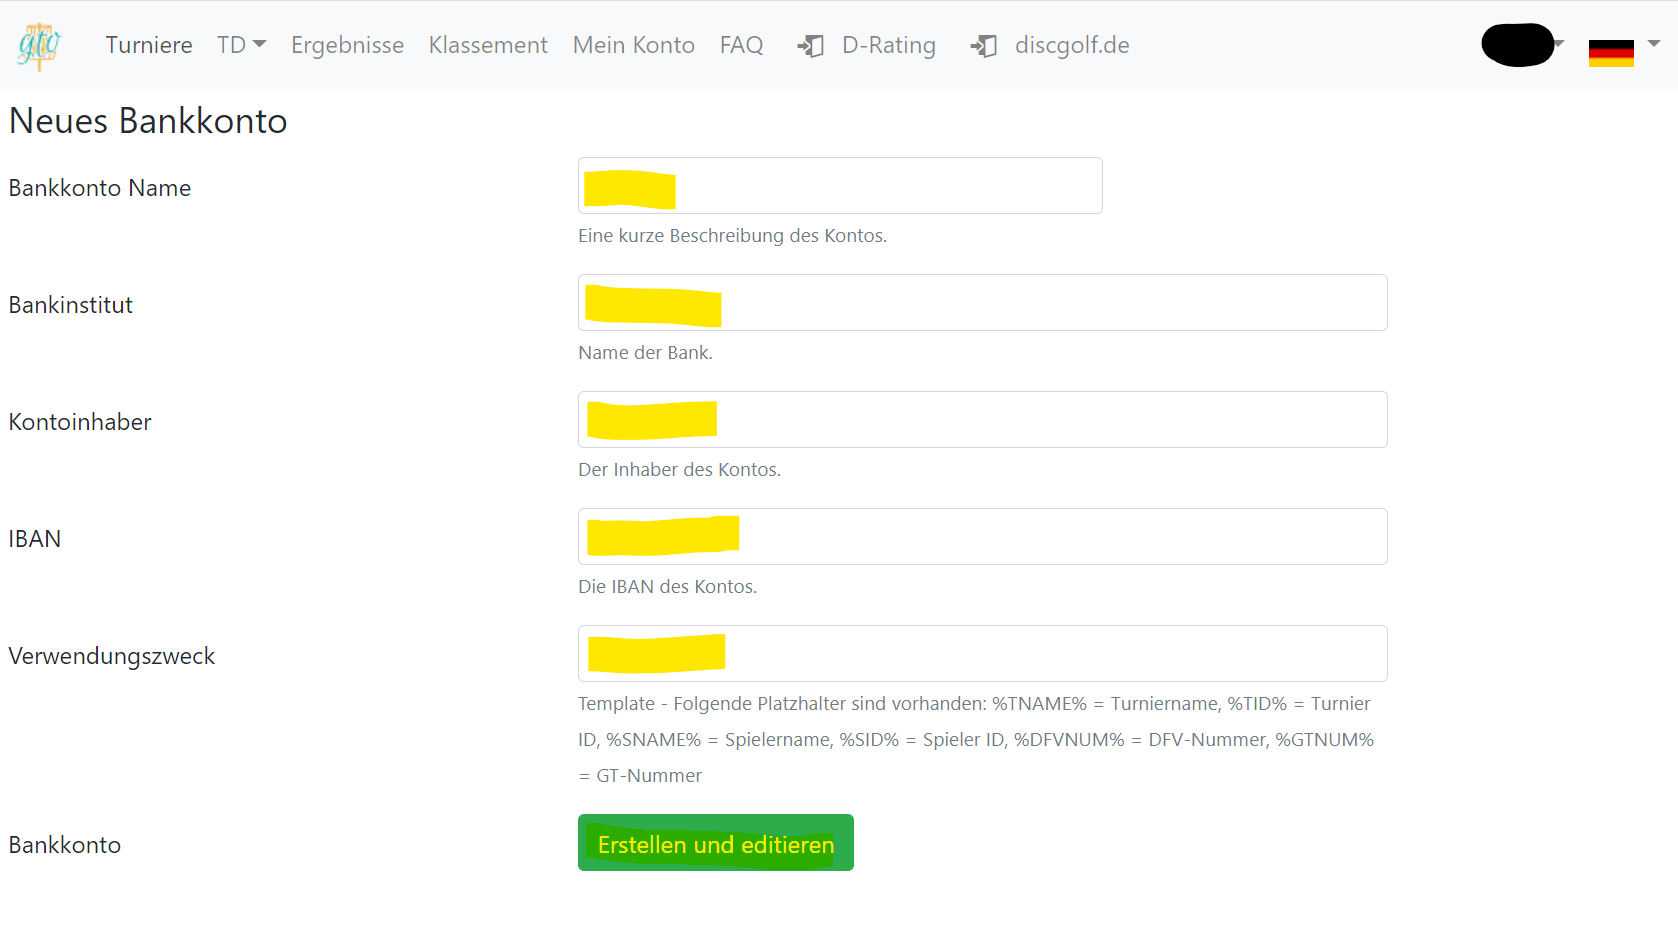The height and width of the screenshot is (948, 1678).
Task: Follow the D-Rating link
Action: click(x=888, y=45)
